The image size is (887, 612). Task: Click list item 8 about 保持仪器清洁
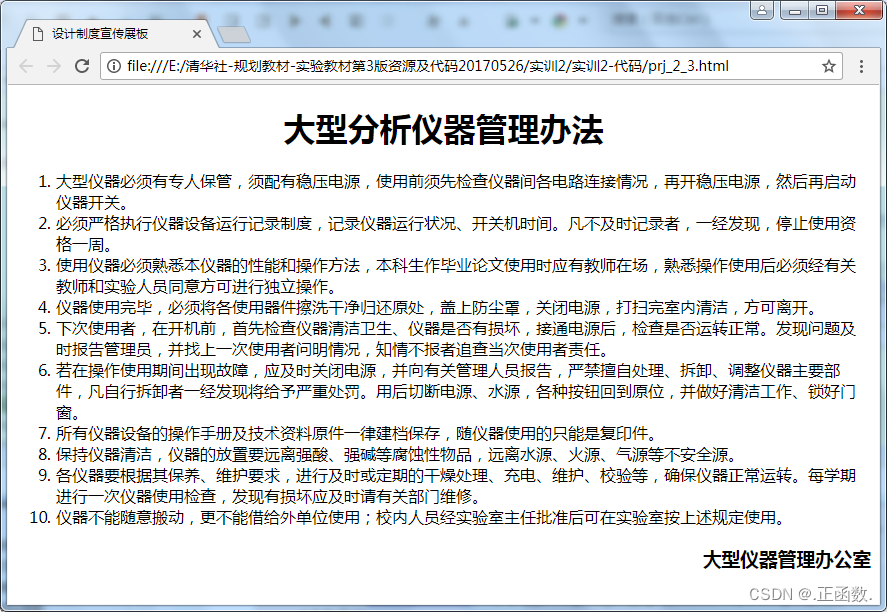[398, 454]
